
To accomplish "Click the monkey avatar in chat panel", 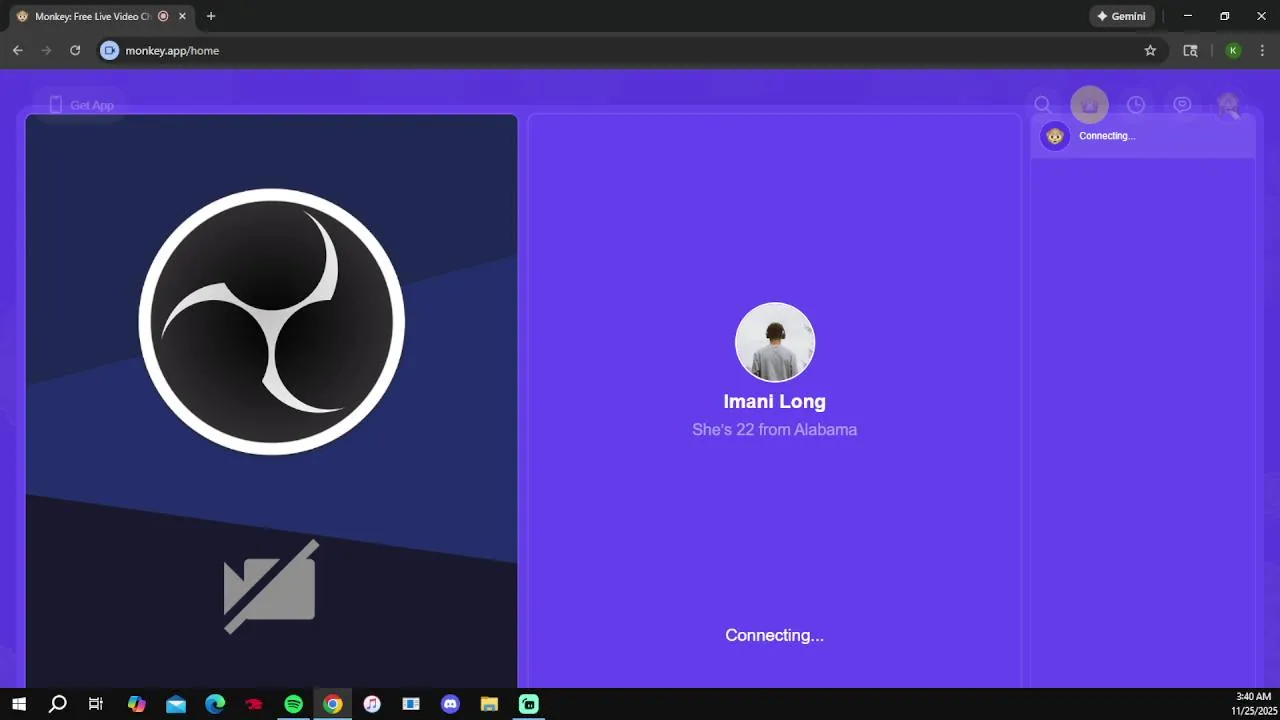I will (x=1054, y=136).
